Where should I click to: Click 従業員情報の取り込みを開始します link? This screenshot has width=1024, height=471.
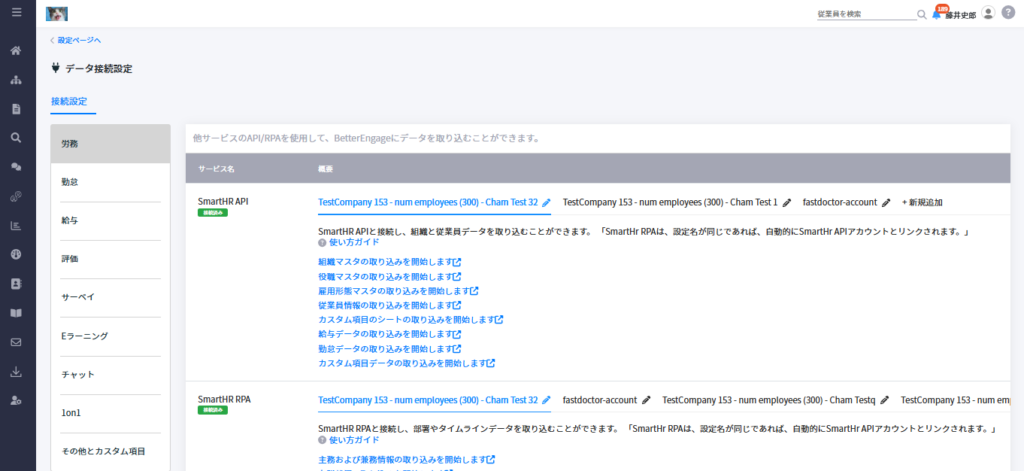point(390,305)
